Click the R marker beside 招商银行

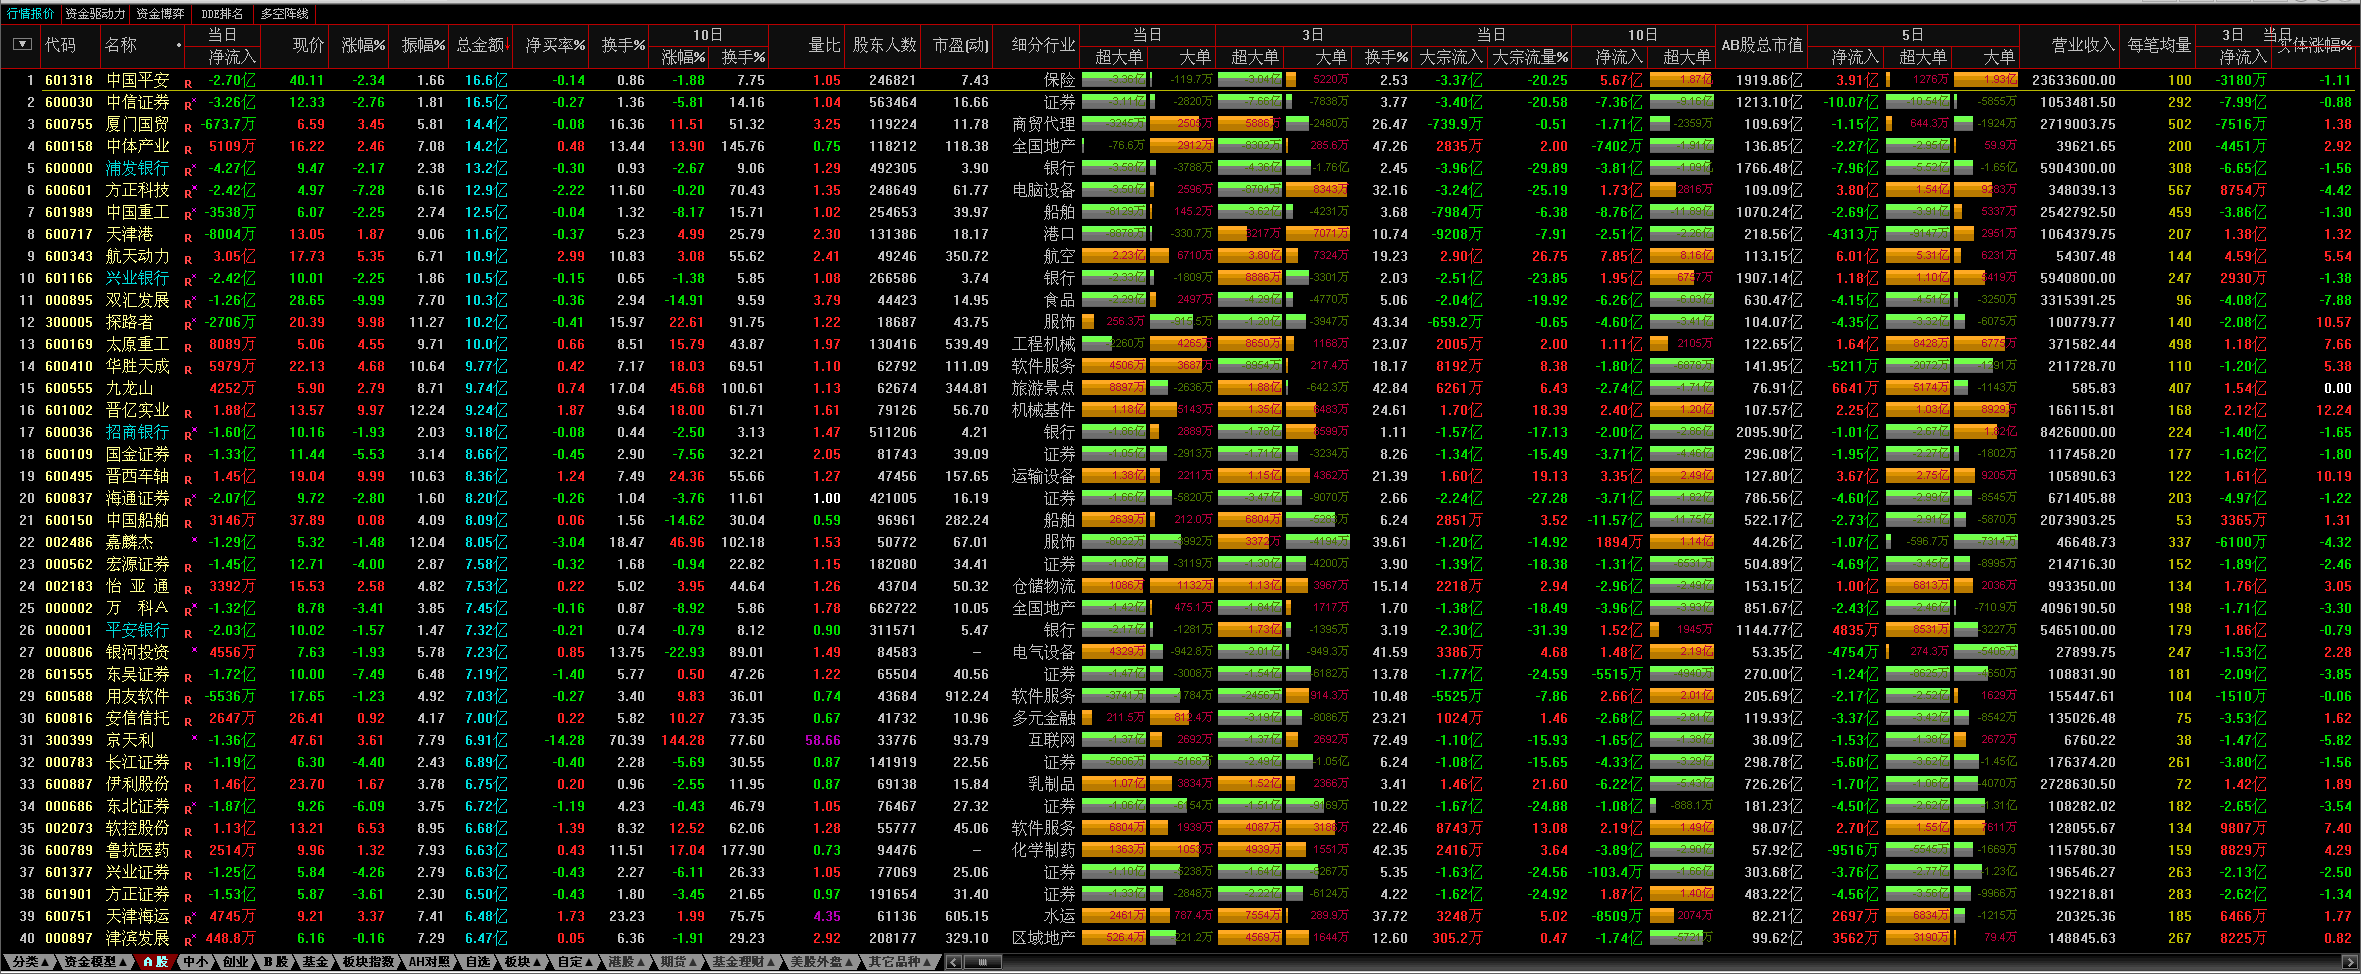188,434
